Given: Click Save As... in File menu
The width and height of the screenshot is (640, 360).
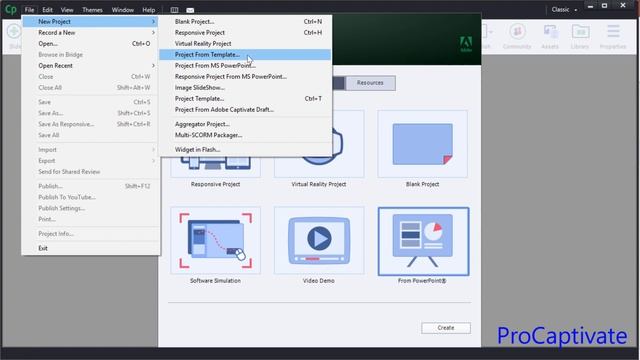Looking at the screenshot, I should click(x=91, y=113).
